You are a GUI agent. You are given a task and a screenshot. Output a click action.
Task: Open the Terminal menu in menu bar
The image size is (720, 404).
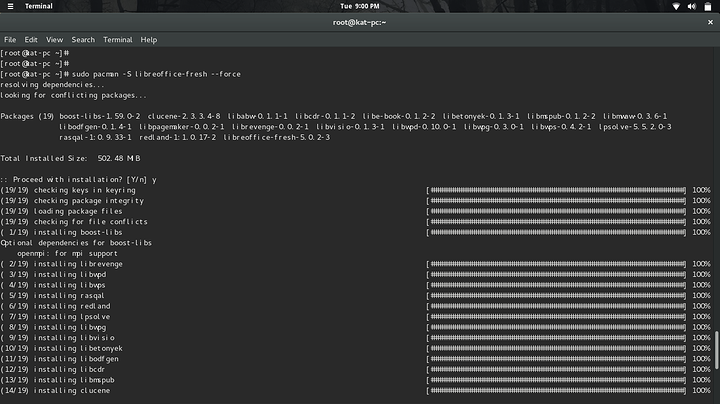pos(117,39)
